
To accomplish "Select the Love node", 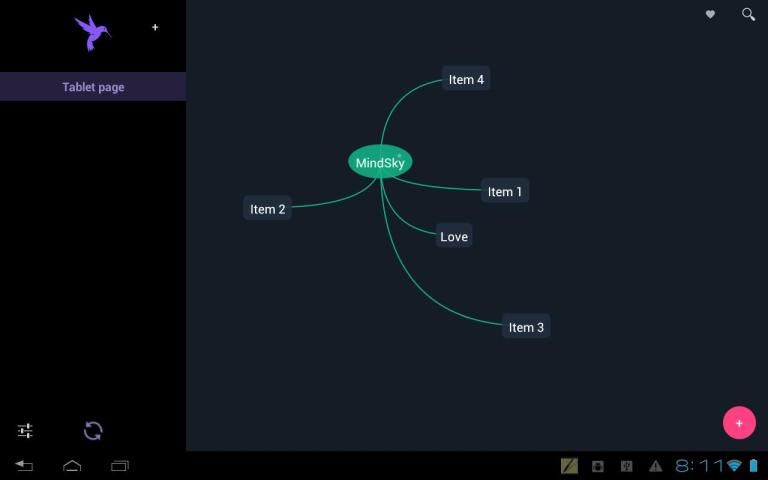I will (454, 237).
